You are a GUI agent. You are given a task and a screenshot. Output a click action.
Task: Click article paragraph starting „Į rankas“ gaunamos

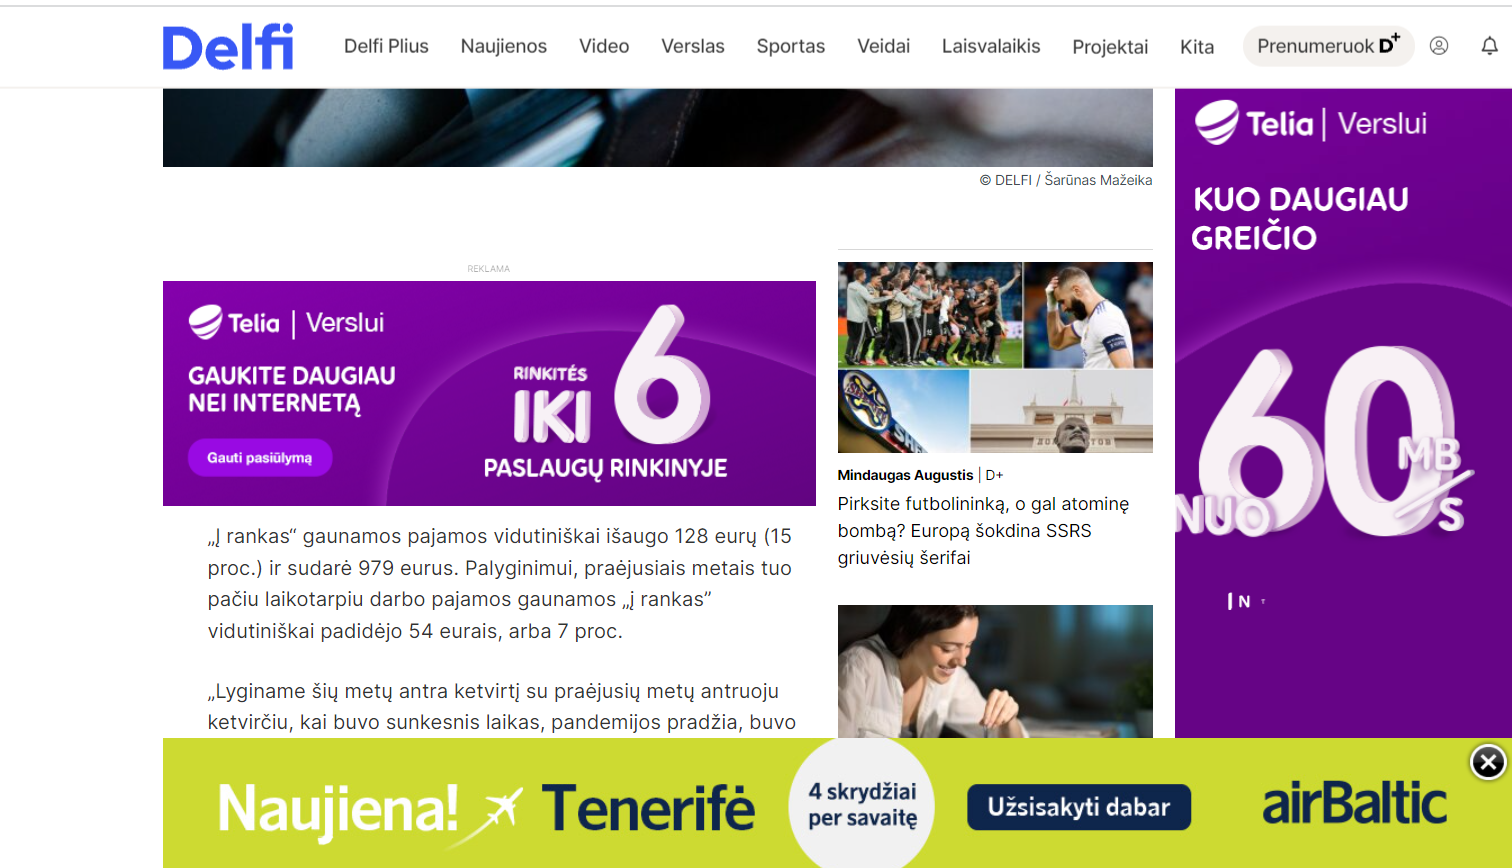(500, 583)
